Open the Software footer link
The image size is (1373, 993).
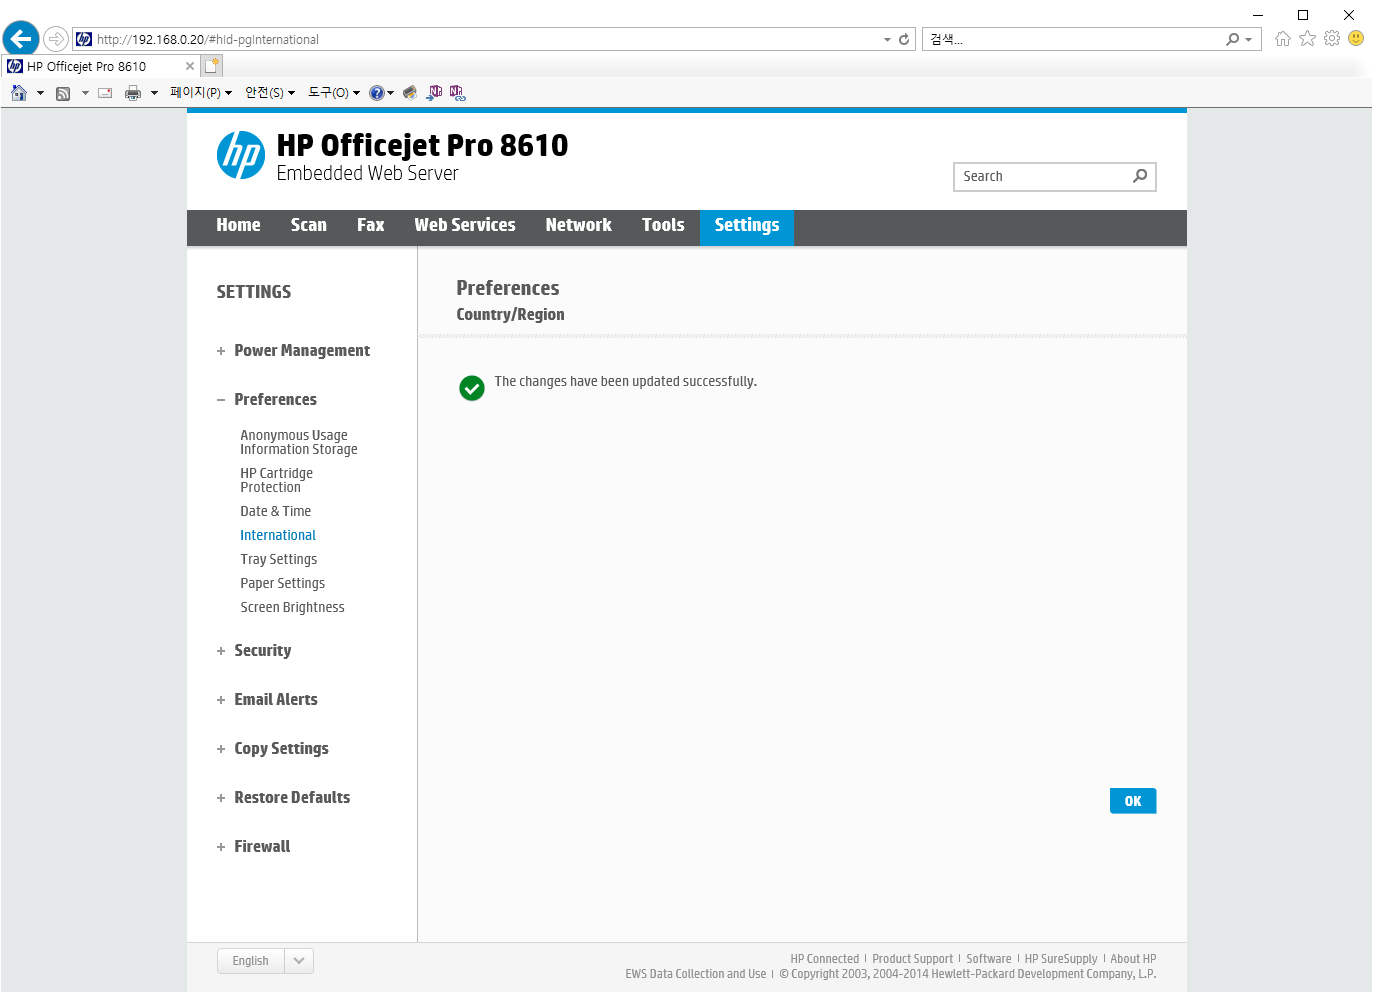click(989, 959)
